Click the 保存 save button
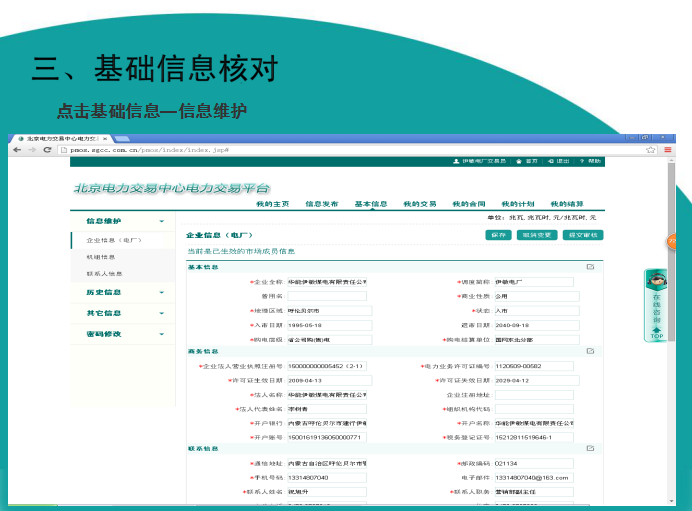Image resolution: width=692 pixels, height=511 pixels. 497,235
